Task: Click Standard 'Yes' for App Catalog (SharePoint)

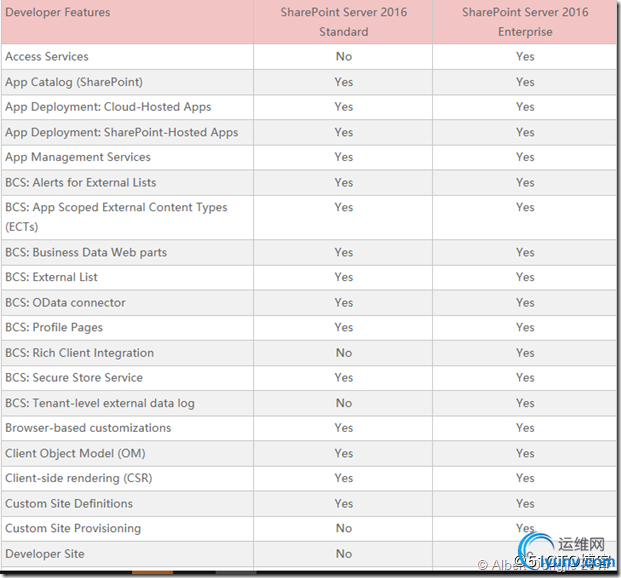Action: (343, 82)
